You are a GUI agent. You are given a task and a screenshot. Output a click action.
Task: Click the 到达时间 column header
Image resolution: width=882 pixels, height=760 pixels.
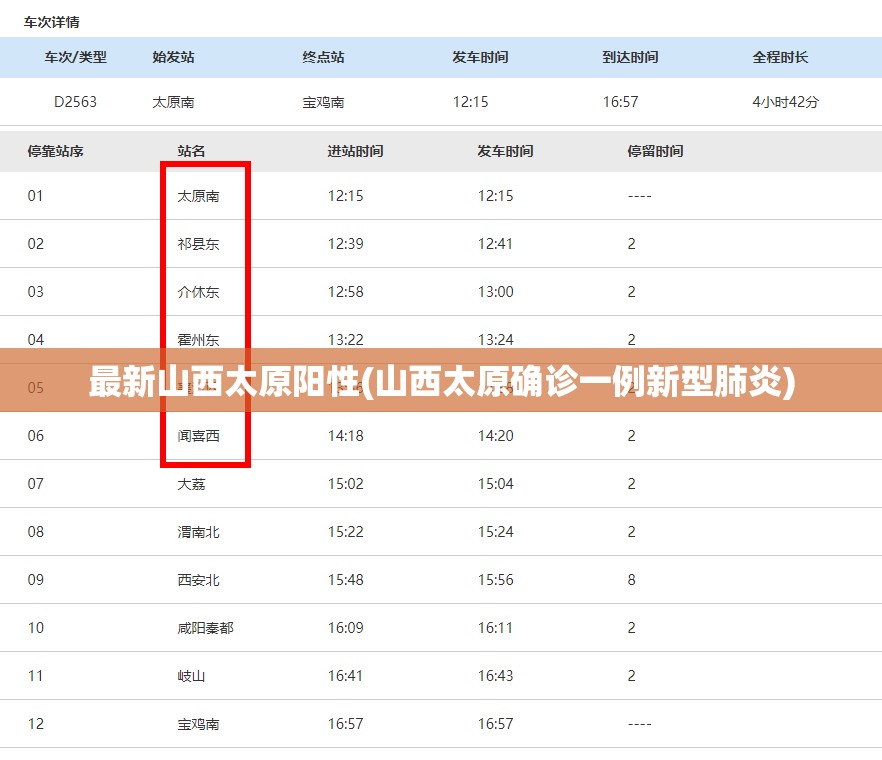coord(630,57)
